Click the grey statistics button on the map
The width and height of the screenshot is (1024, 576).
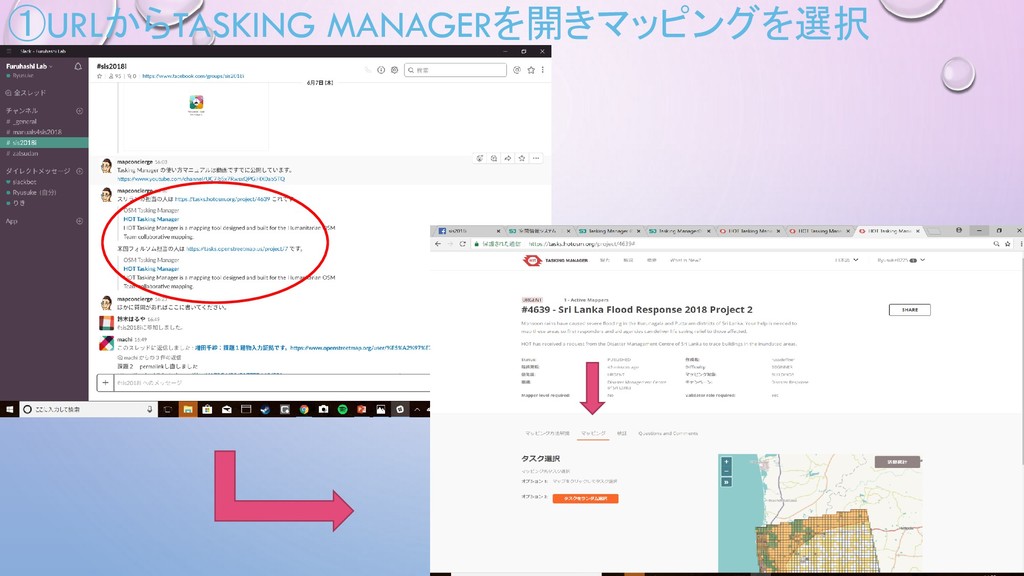897,462
